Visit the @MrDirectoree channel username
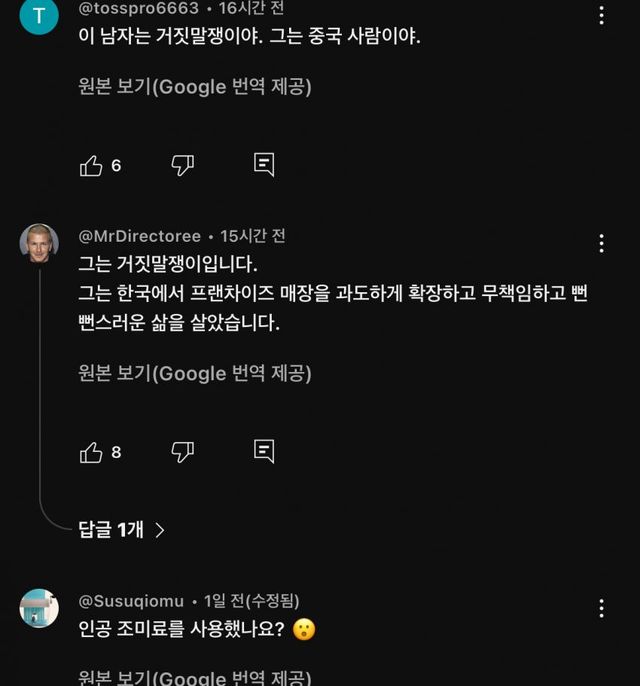The image size is (640, 686). (x=139, y=236)
